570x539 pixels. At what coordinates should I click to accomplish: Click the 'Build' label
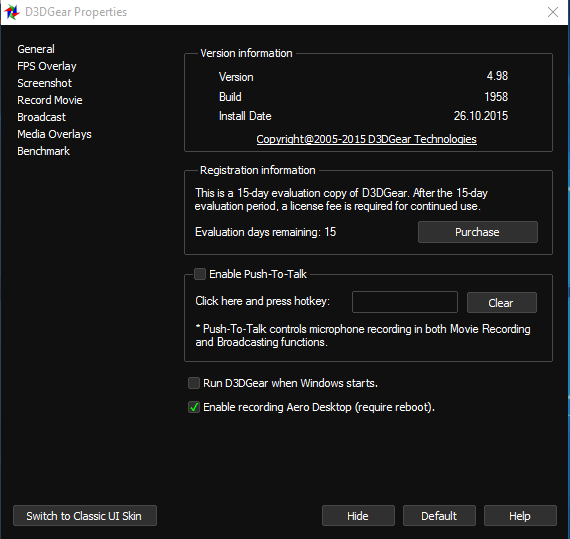coord(230,97)
